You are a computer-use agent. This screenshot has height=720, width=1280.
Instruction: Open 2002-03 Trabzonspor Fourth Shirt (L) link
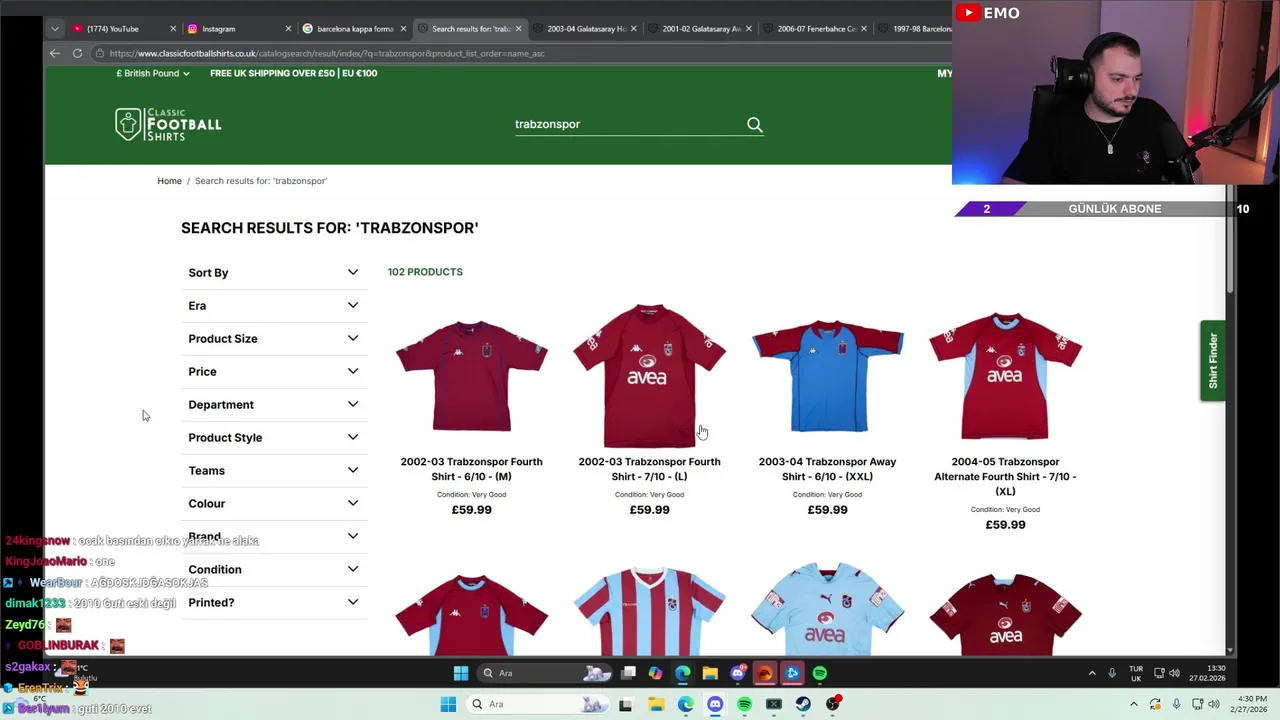click(649, 469)
